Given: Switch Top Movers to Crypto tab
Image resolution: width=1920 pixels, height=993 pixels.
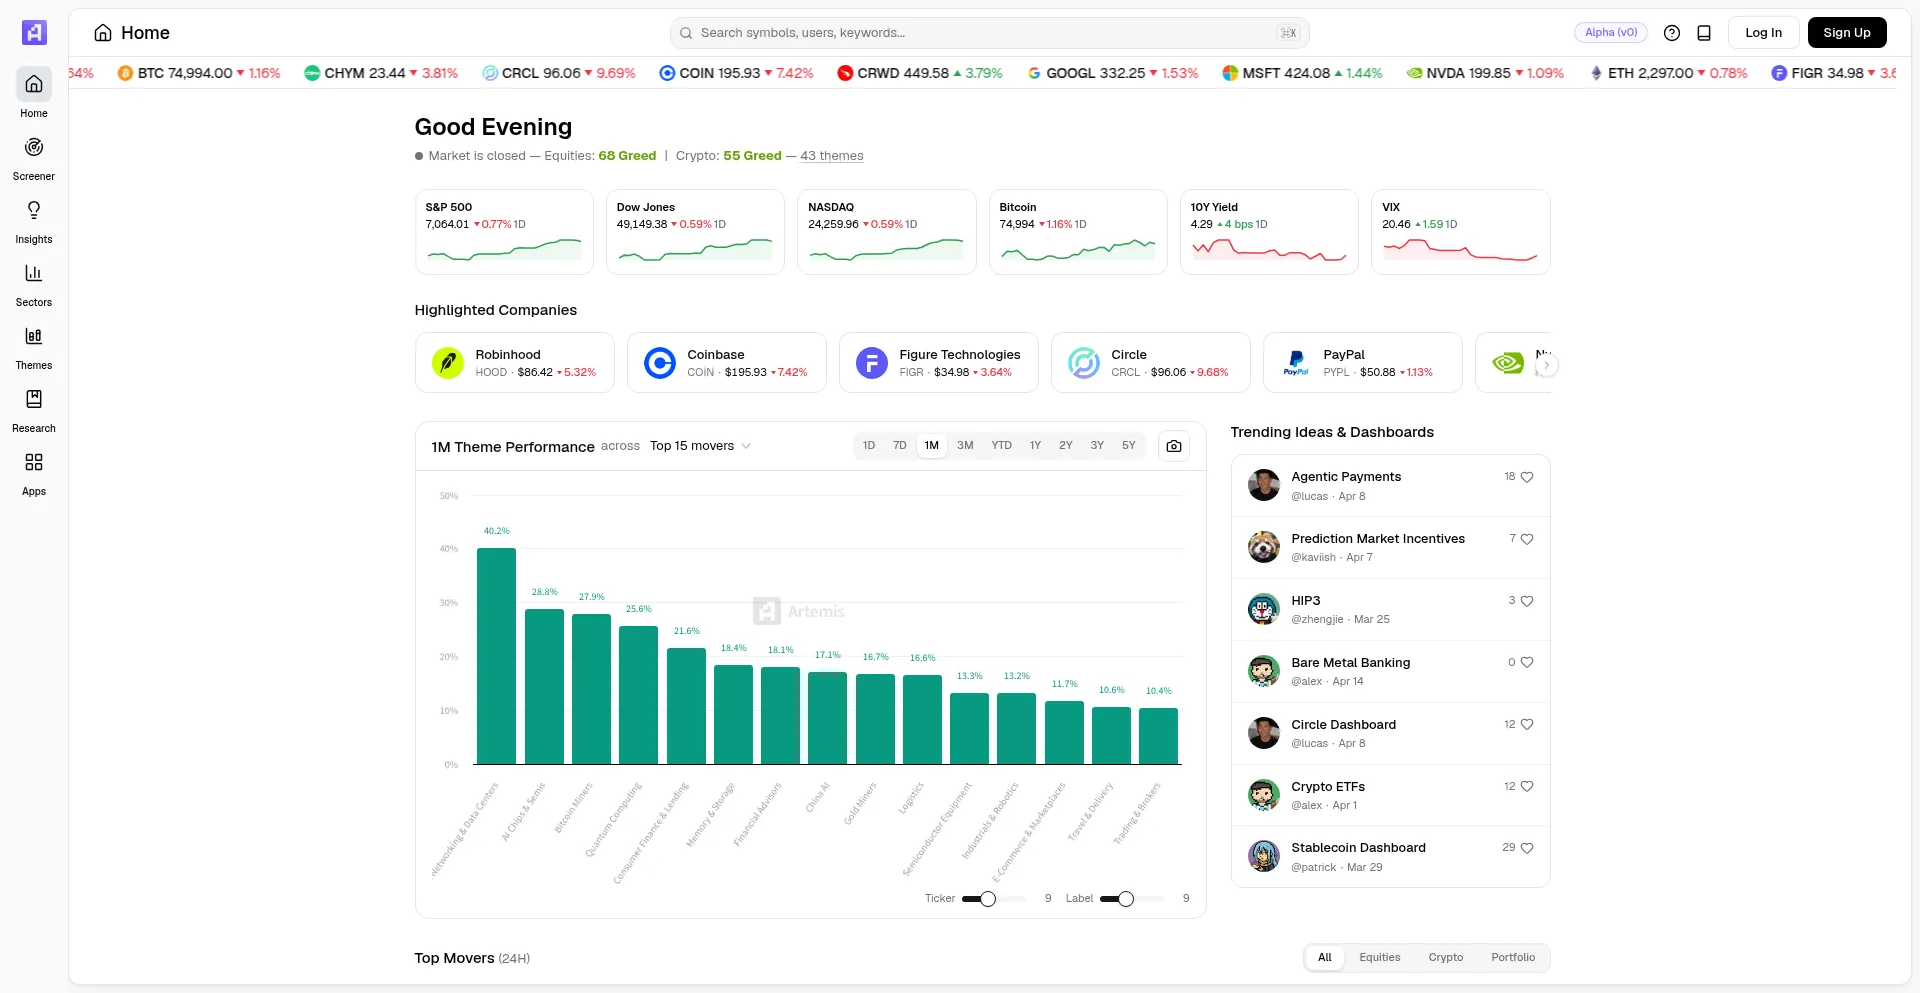Looking at the screenshot, I should [1446, 958].
